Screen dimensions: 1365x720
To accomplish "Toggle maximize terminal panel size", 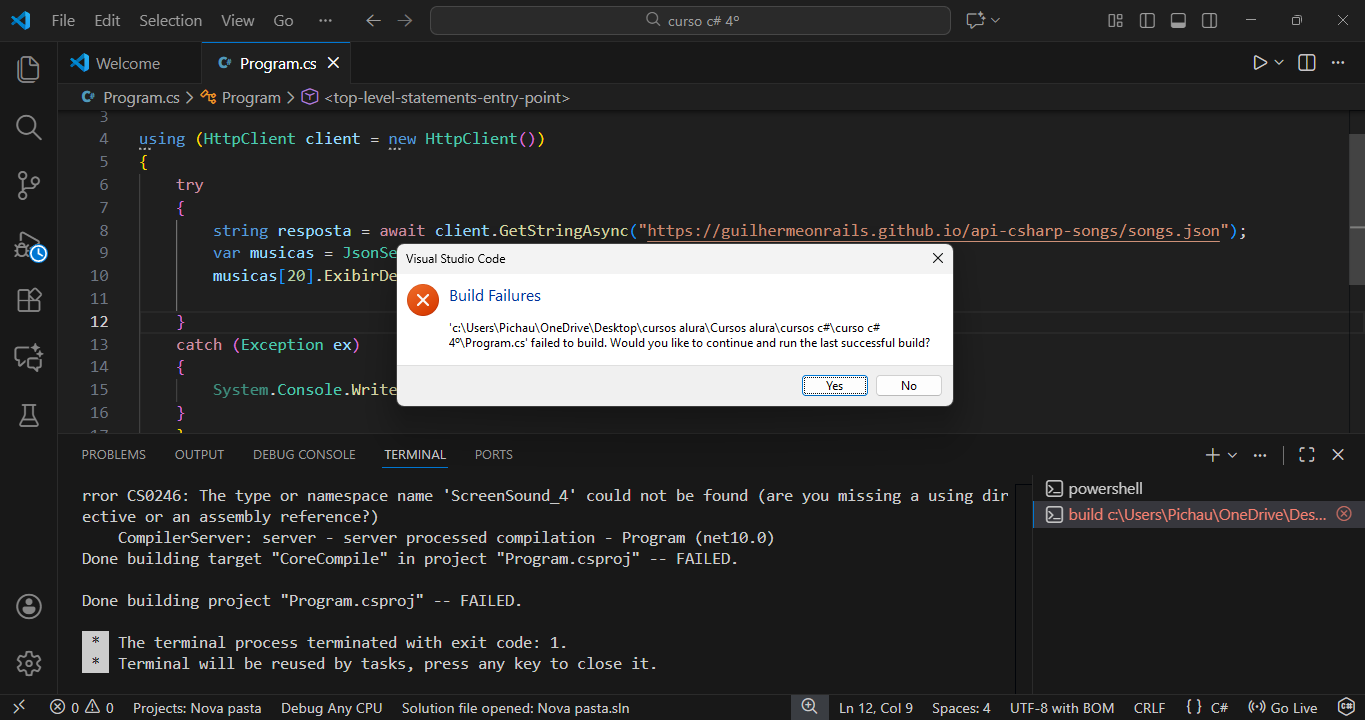I will click(1306, 455).
